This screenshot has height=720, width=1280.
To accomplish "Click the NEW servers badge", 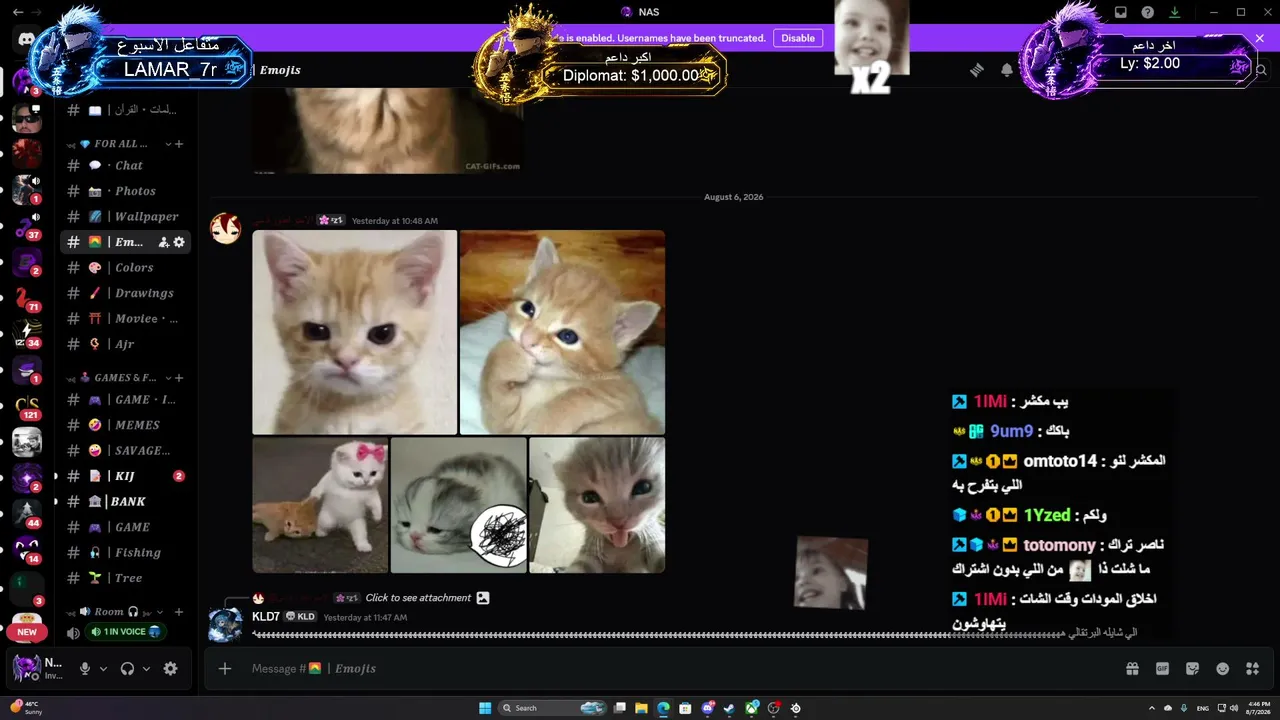I will [x=27, y=632].
